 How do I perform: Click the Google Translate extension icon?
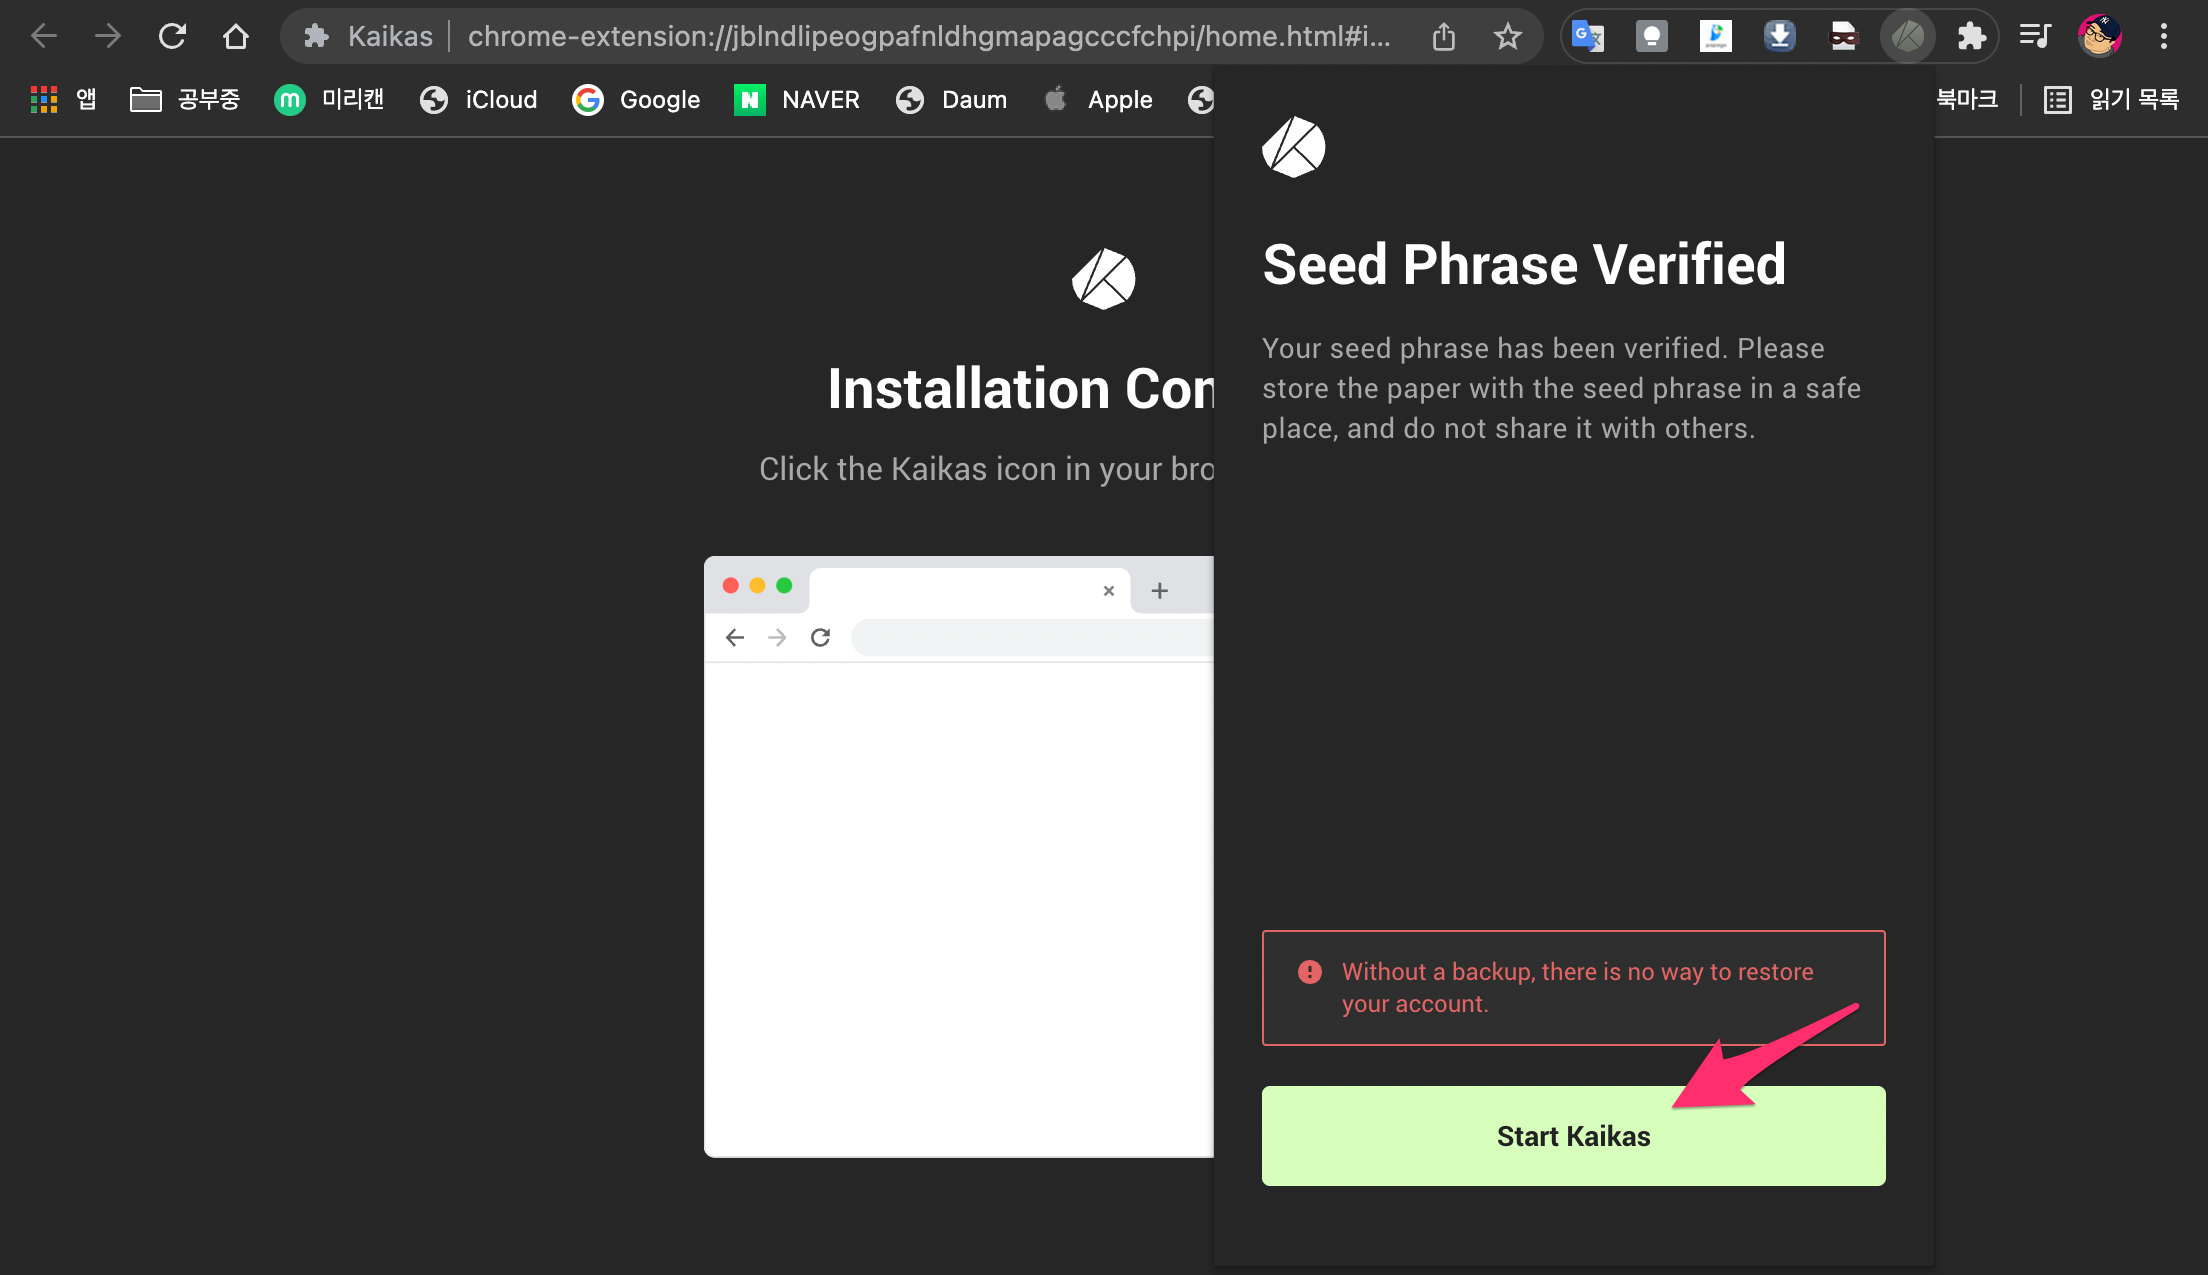pos(1587,37)
